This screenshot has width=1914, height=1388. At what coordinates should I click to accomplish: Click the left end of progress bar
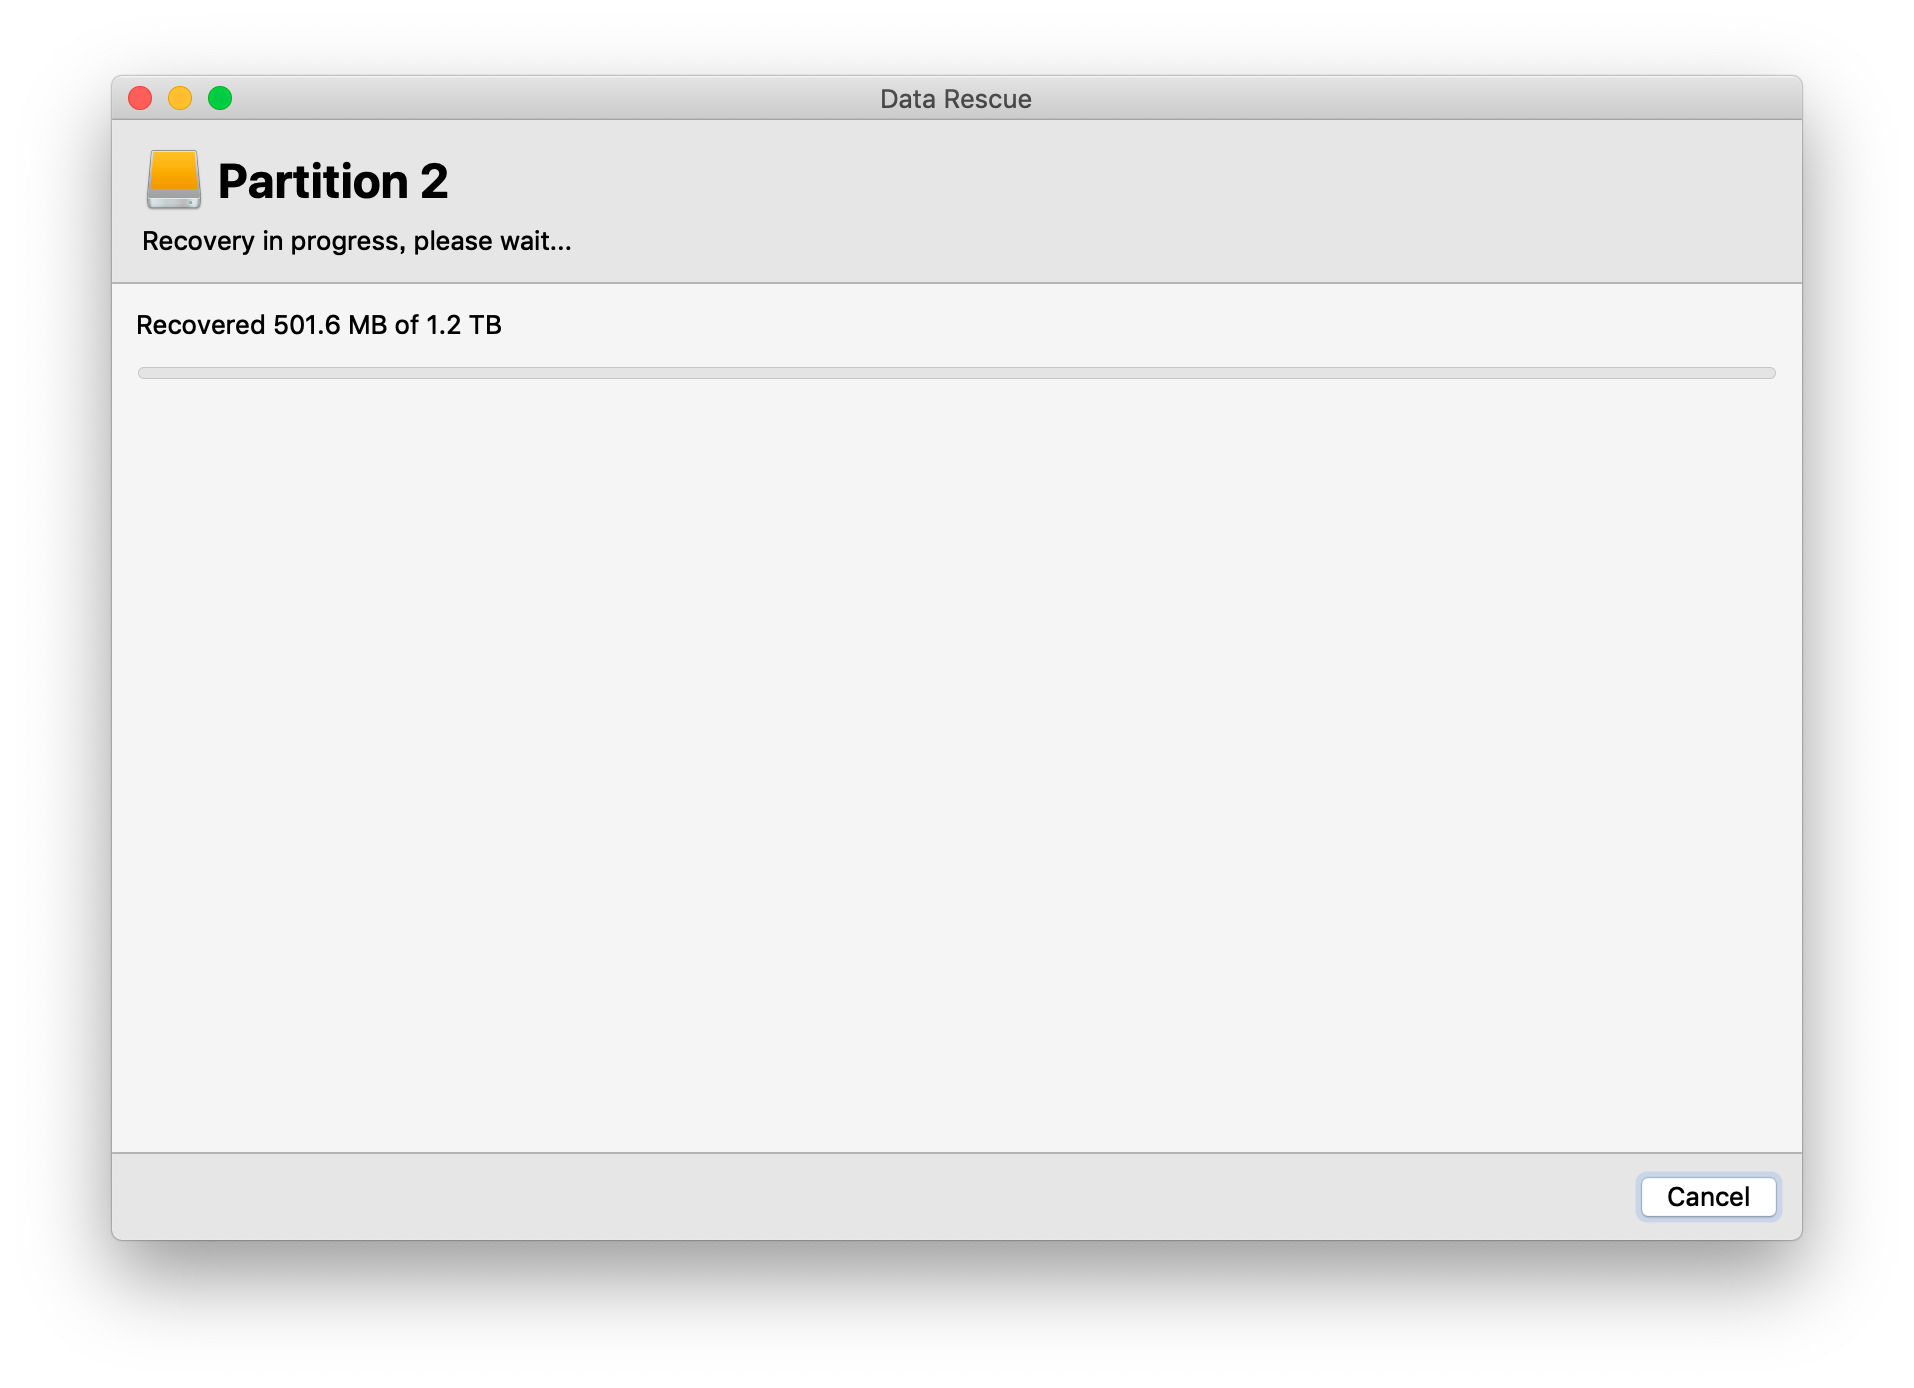[x=144, y=373]
